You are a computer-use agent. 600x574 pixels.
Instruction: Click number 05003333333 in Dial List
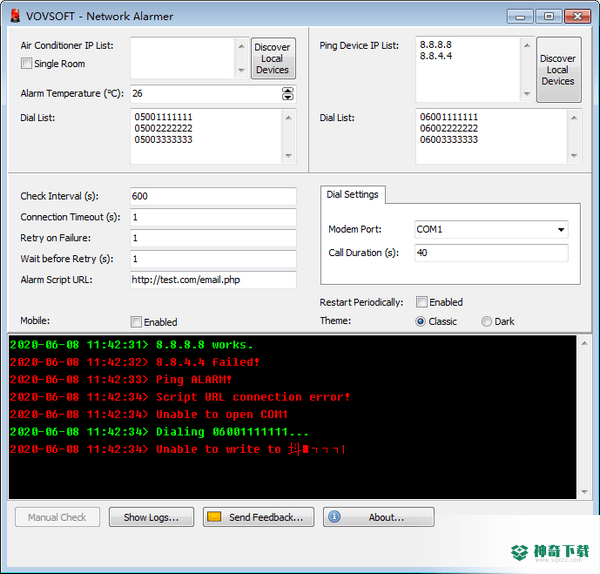pyautogui.click(x=163, y=140)
